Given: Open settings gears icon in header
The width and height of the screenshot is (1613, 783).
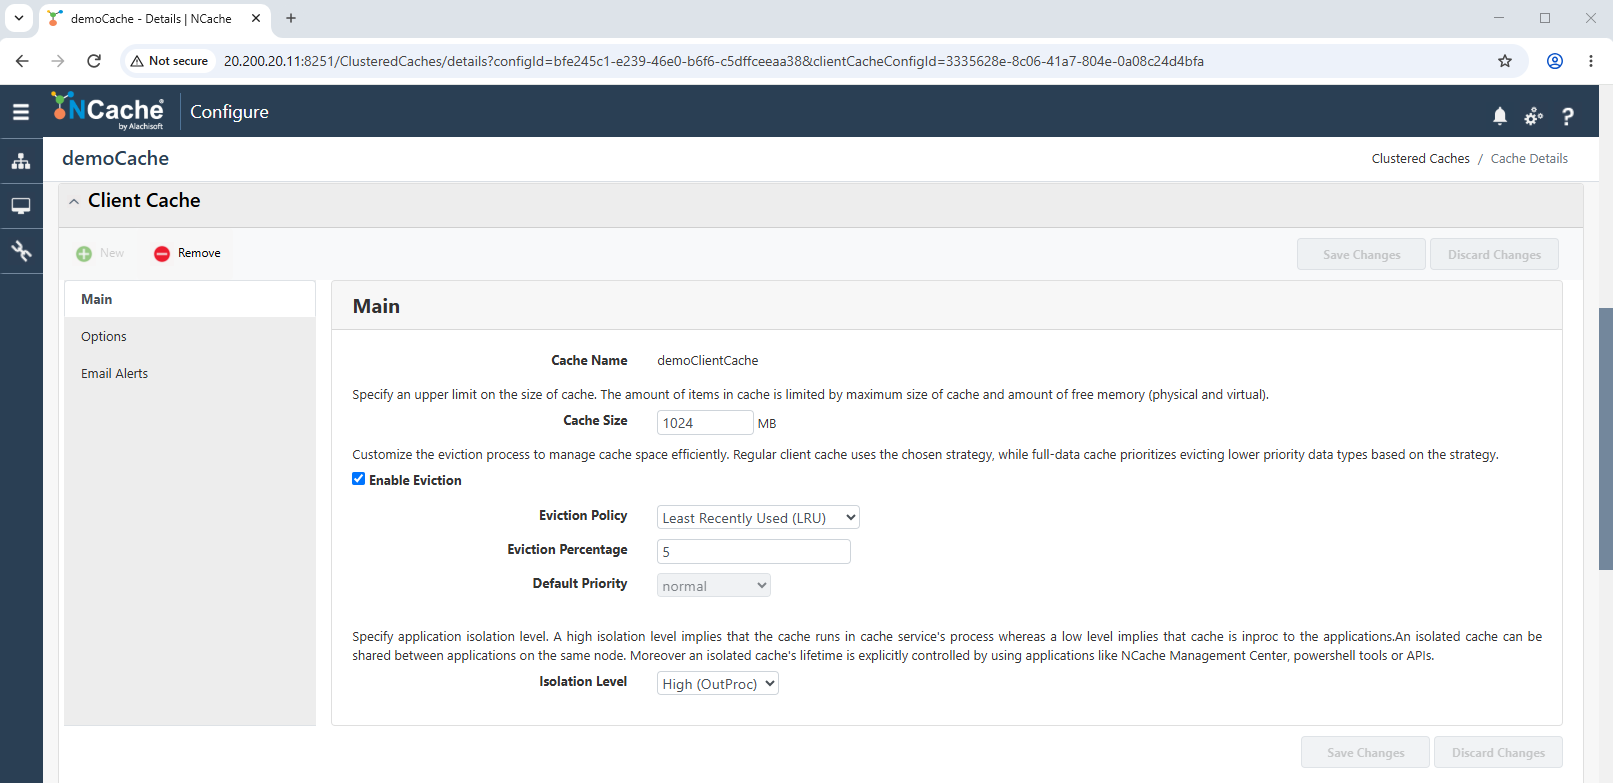Looking at the screenshot, I should coord(1533,116).
